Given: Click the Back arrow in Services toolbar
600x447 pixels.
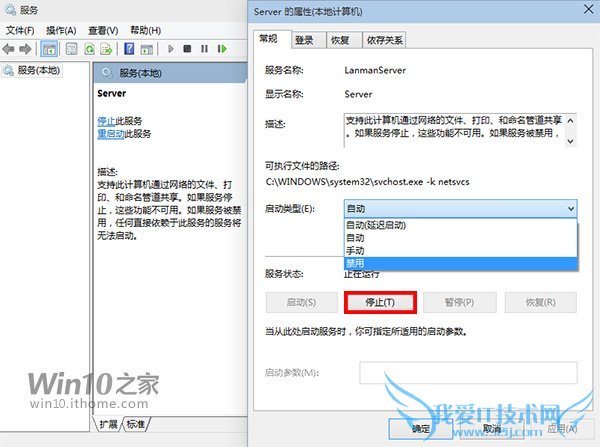Looking at the screenshot, I should [x=8, y=49].
